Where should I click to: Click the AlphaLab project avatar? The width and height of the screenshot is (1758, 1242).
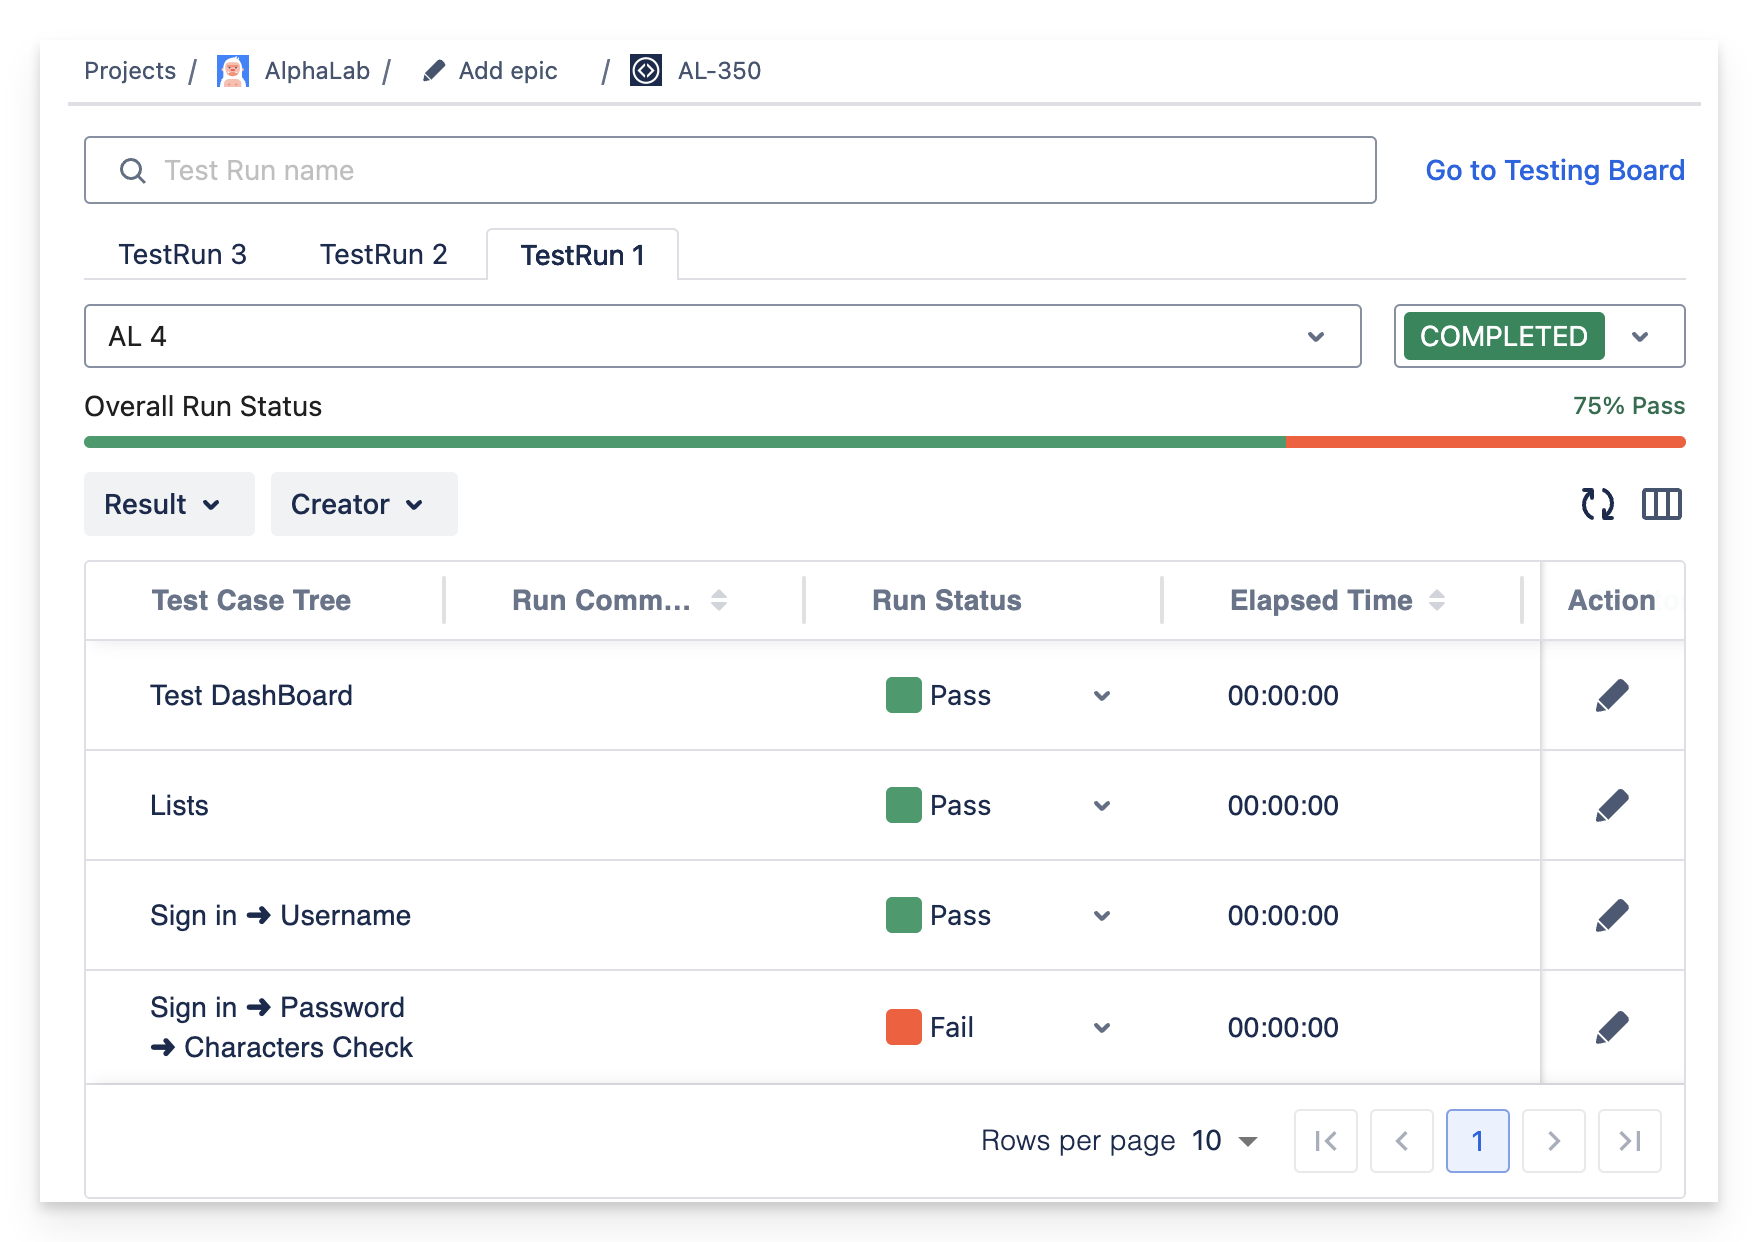[233, 71]
